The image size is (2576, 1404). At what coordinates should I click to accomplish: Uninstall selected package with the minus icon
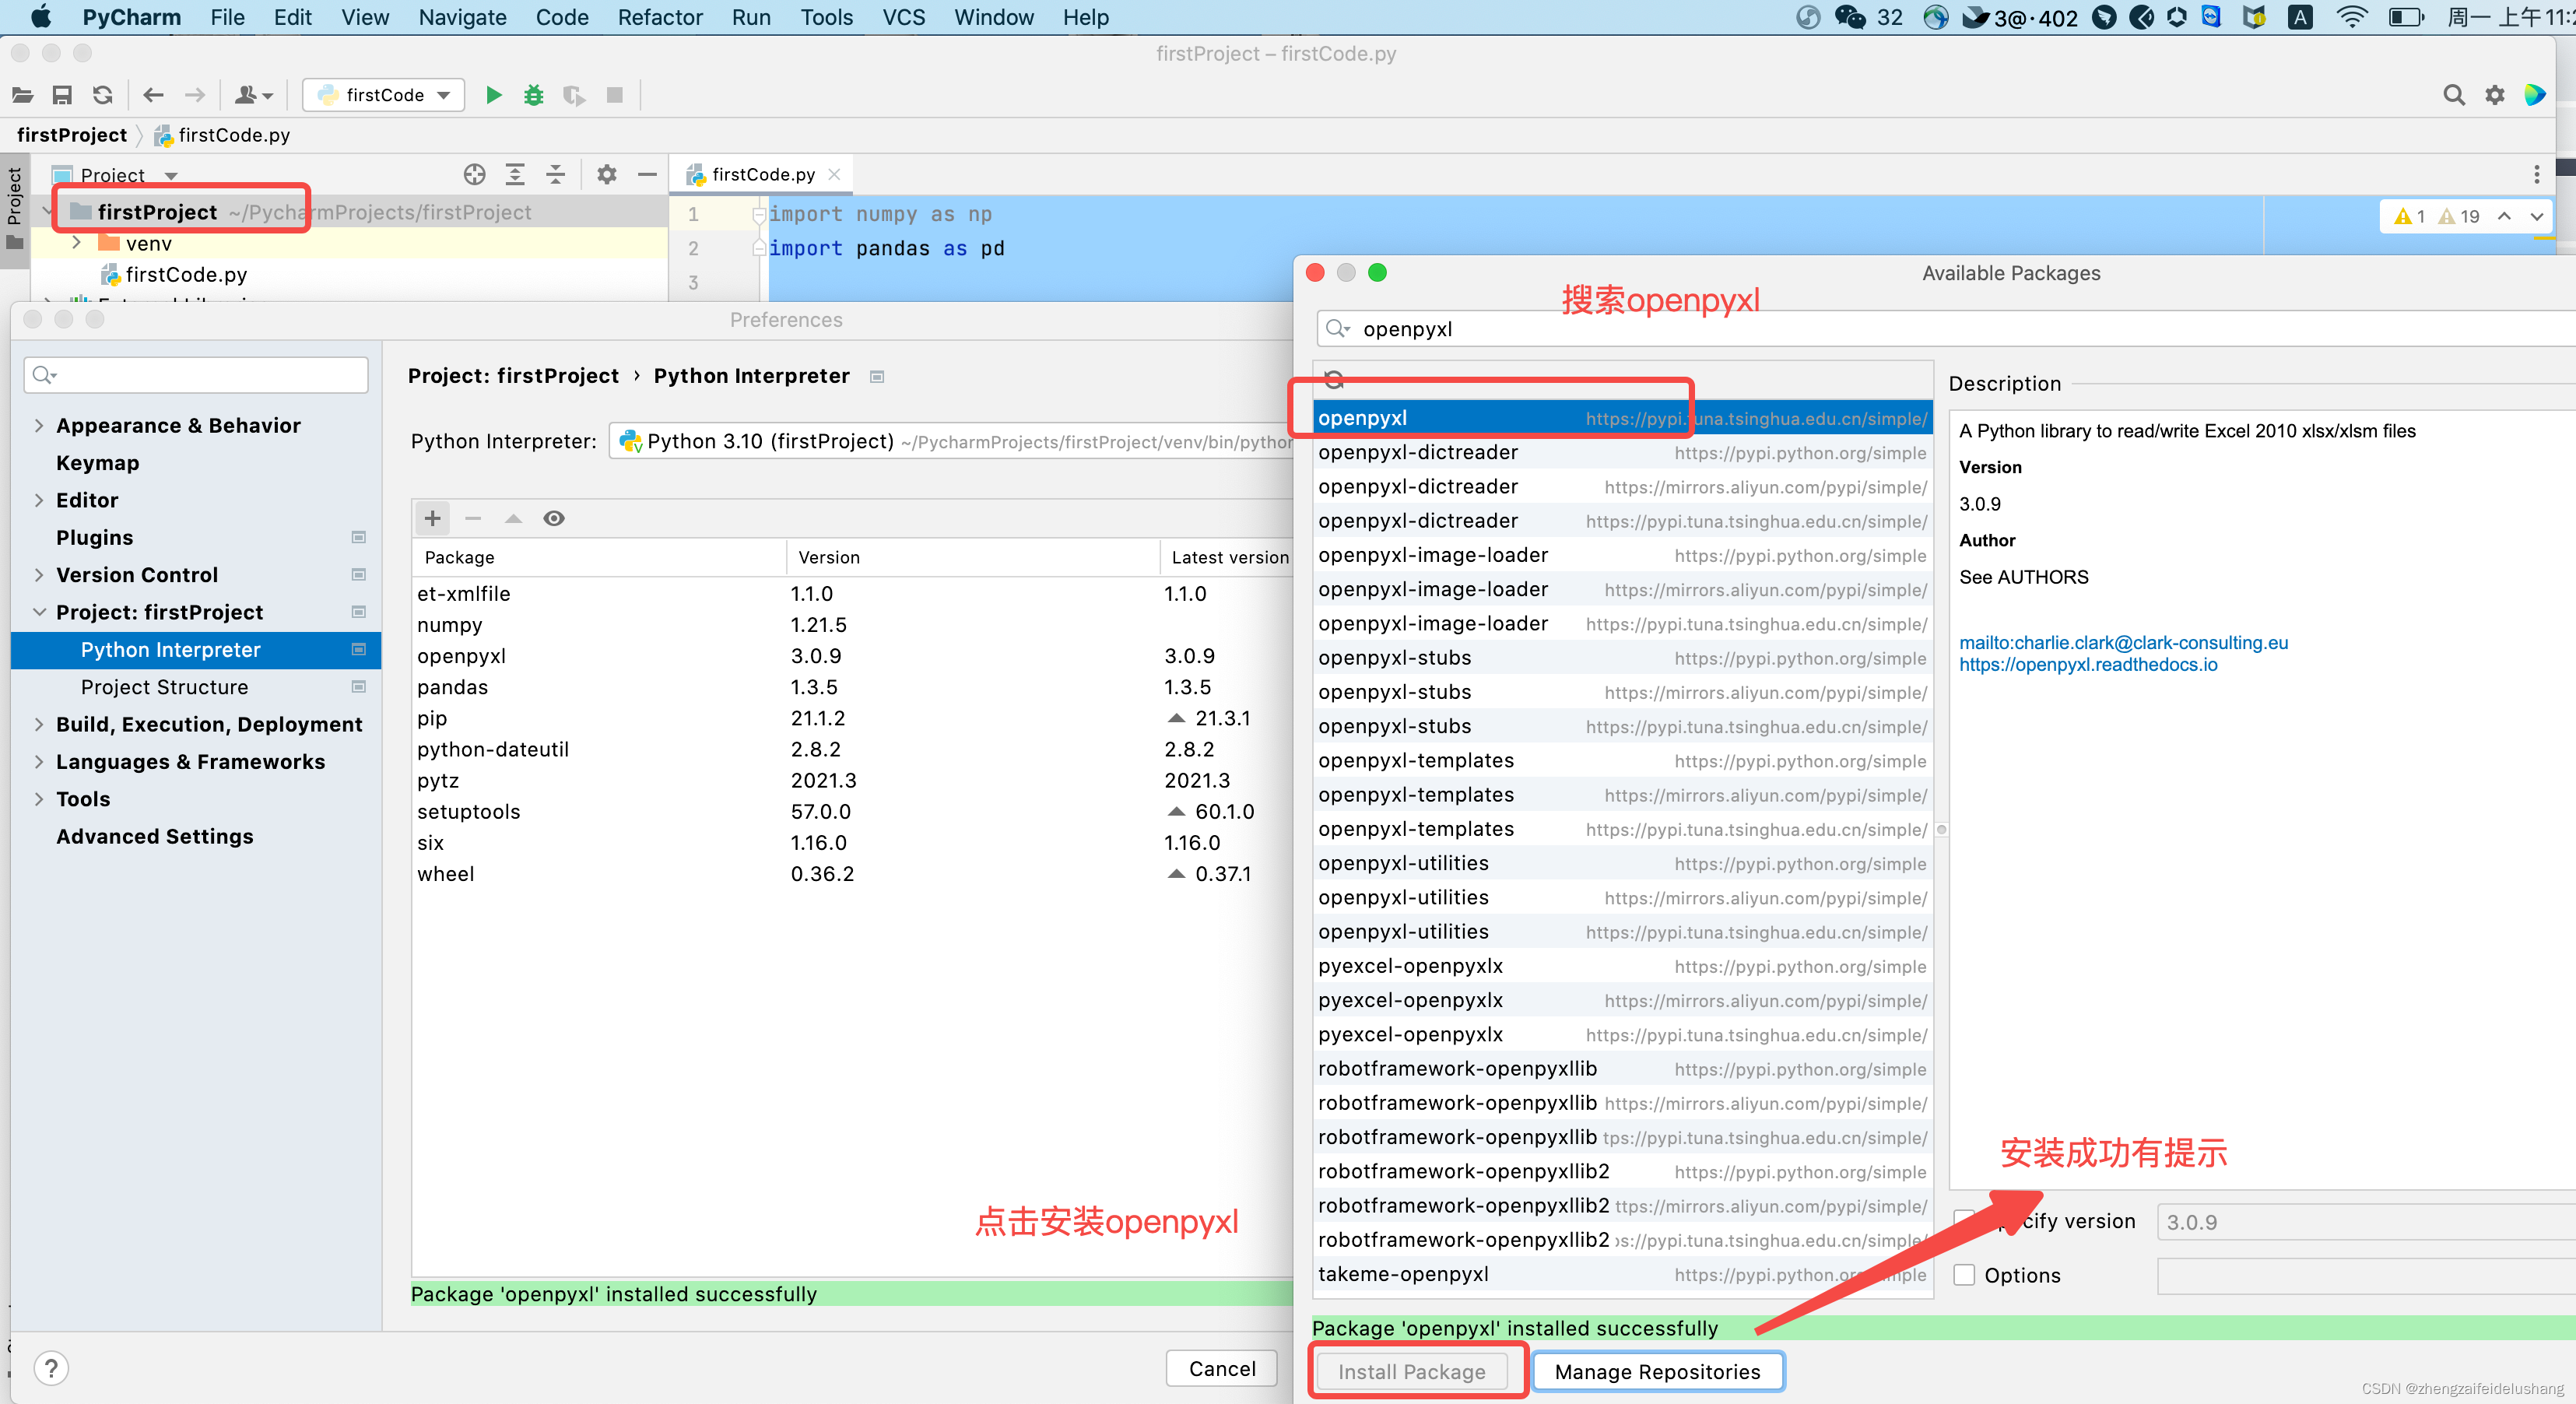point(473,518)
